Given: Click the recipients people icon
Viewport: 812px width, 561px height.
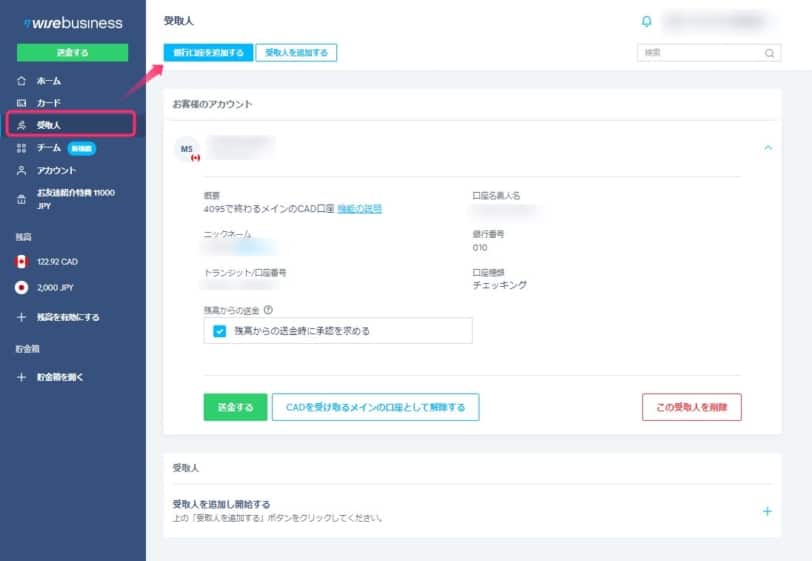Looking at the screenshot, I should coord(21,125).
